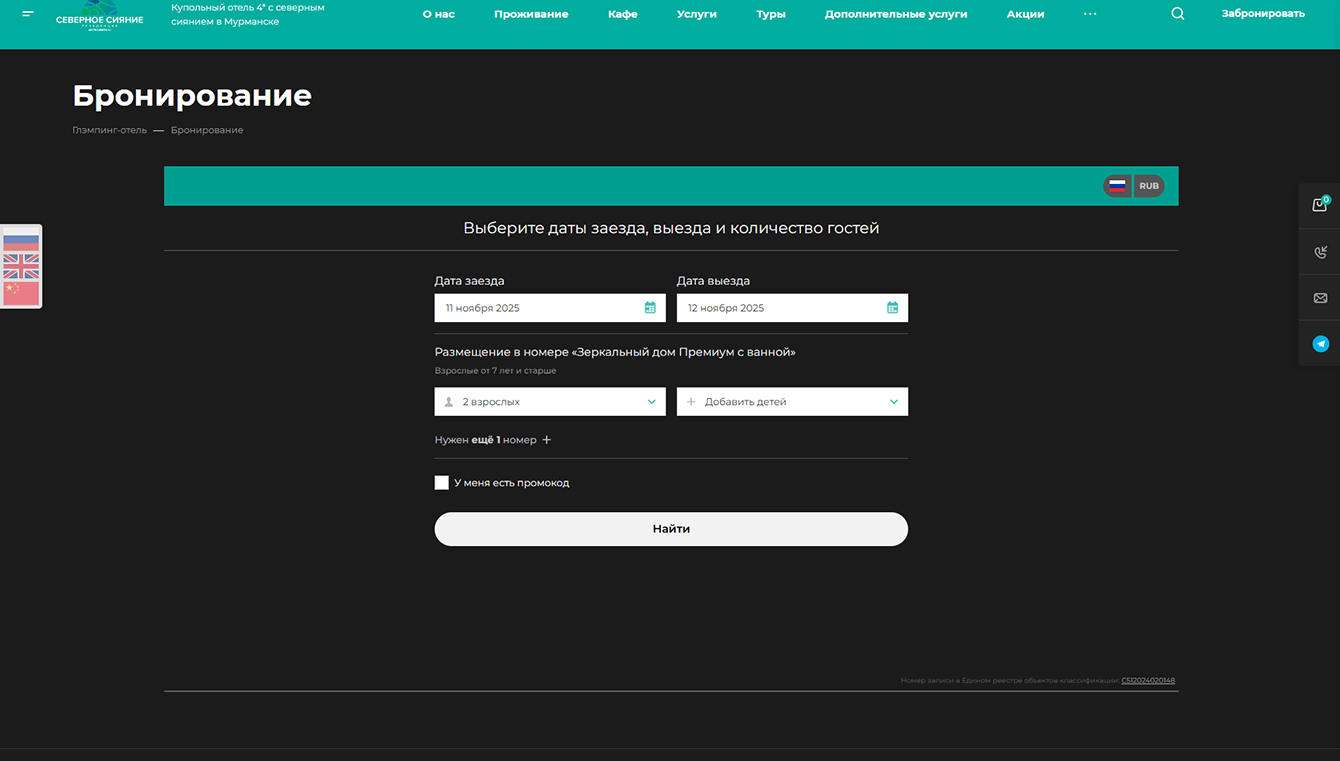The width and height of the screenshot is (1340, 761).
Task: Click the Russian flag button beside RUB
Action: pos(1117,186)
